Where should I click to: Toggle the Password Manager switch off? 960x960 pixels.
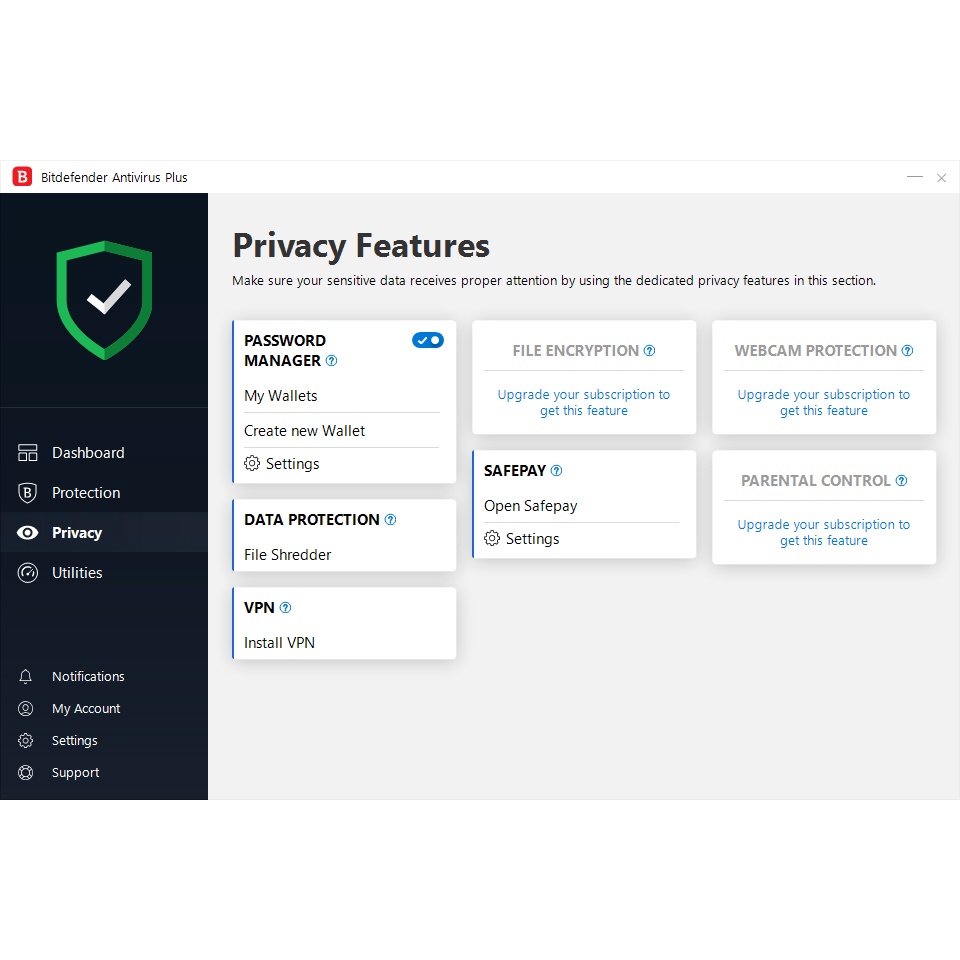427,341
